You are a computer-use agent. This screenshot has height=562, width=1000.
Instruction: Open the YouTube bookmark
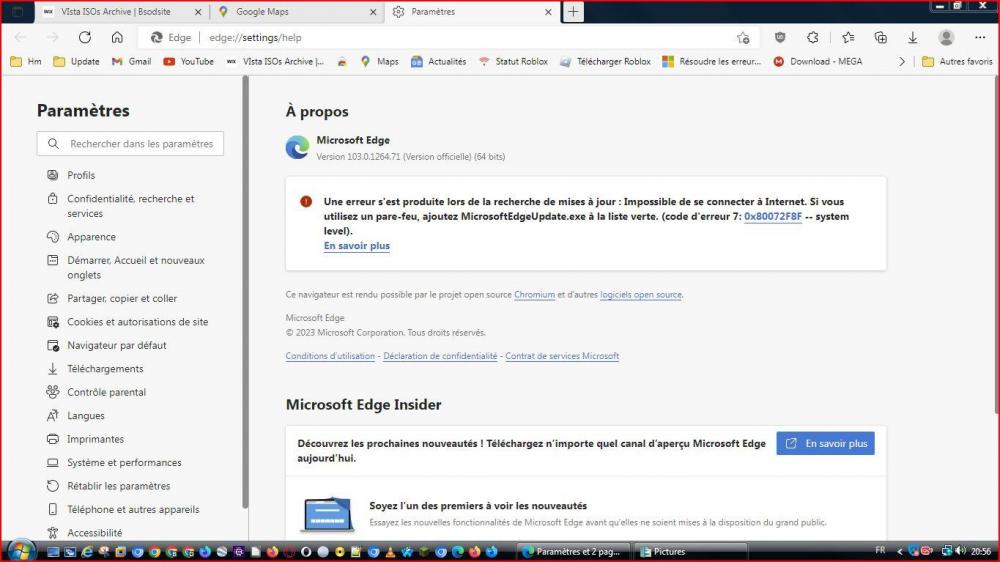pos(188,61)
